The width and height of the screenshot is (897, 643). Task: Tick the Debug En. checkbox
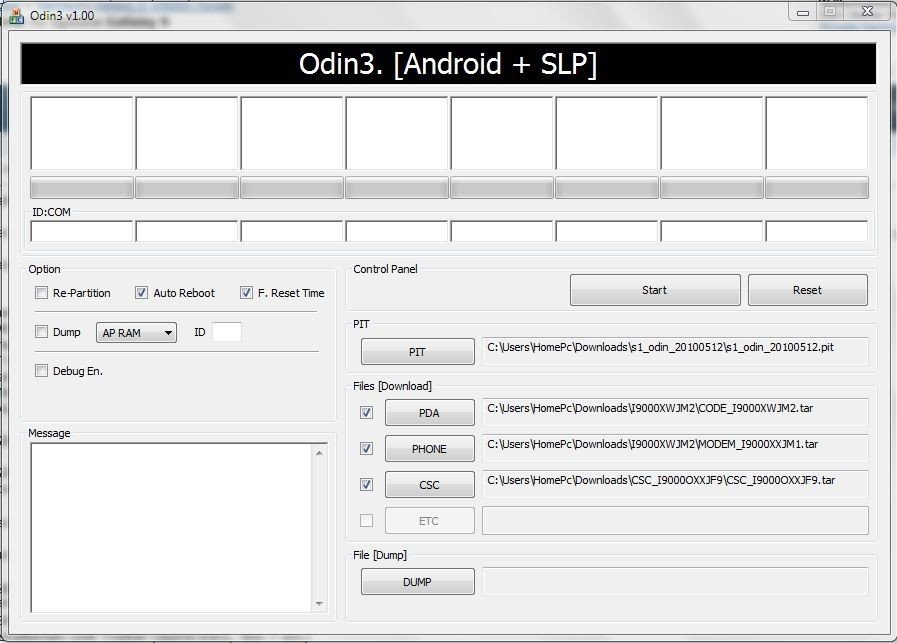pyautogui.click(x=41, y=371)
